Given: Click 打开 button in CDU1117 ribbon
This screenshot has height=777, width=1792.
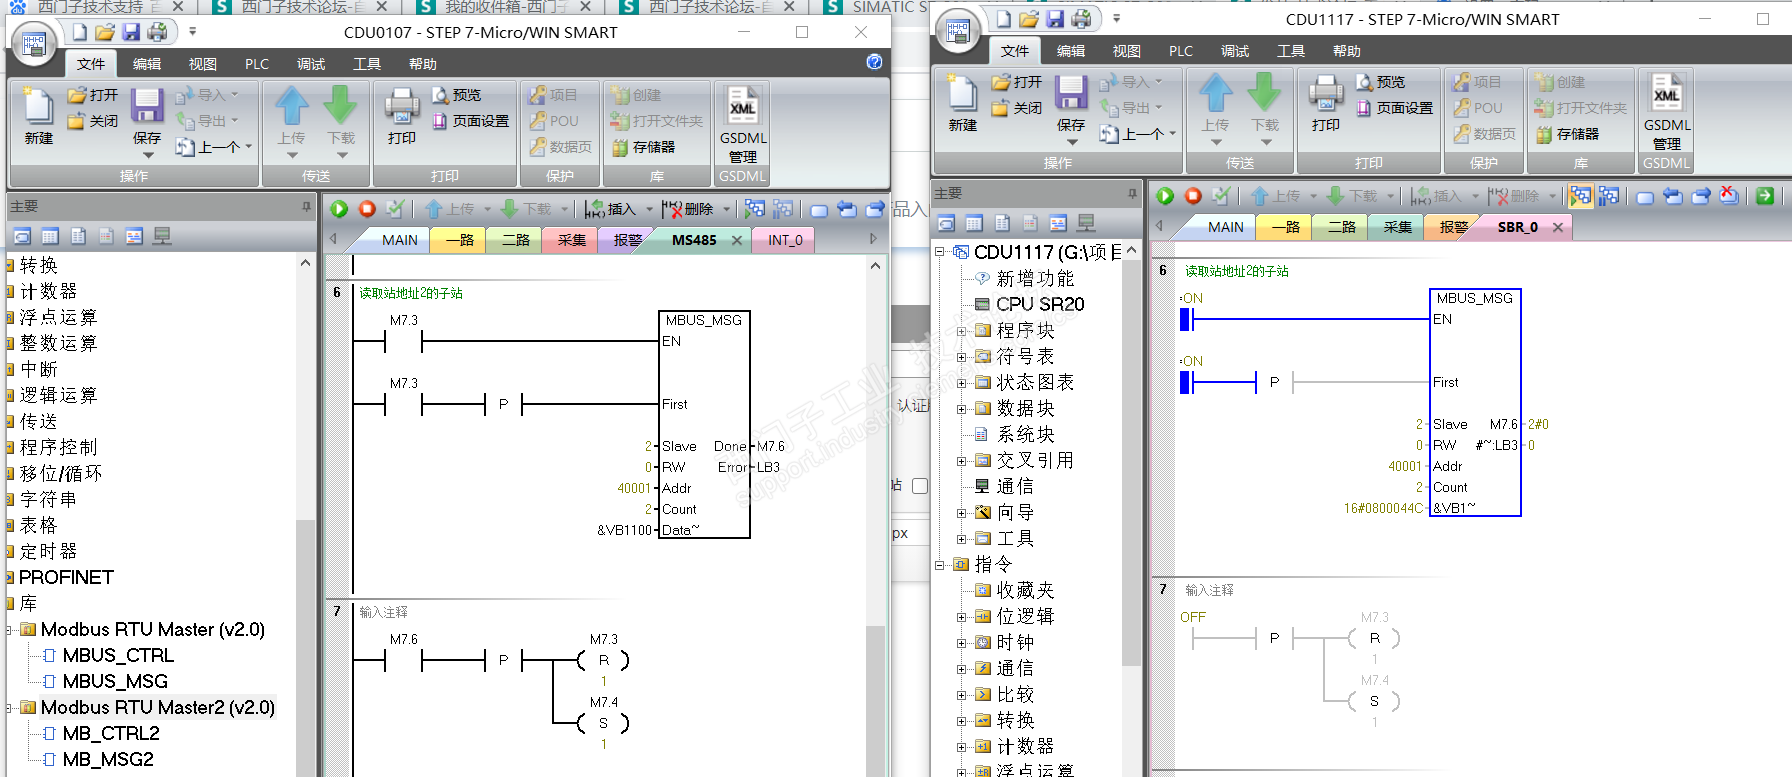Looking at the screenshot, I should tap(1017, 82).
